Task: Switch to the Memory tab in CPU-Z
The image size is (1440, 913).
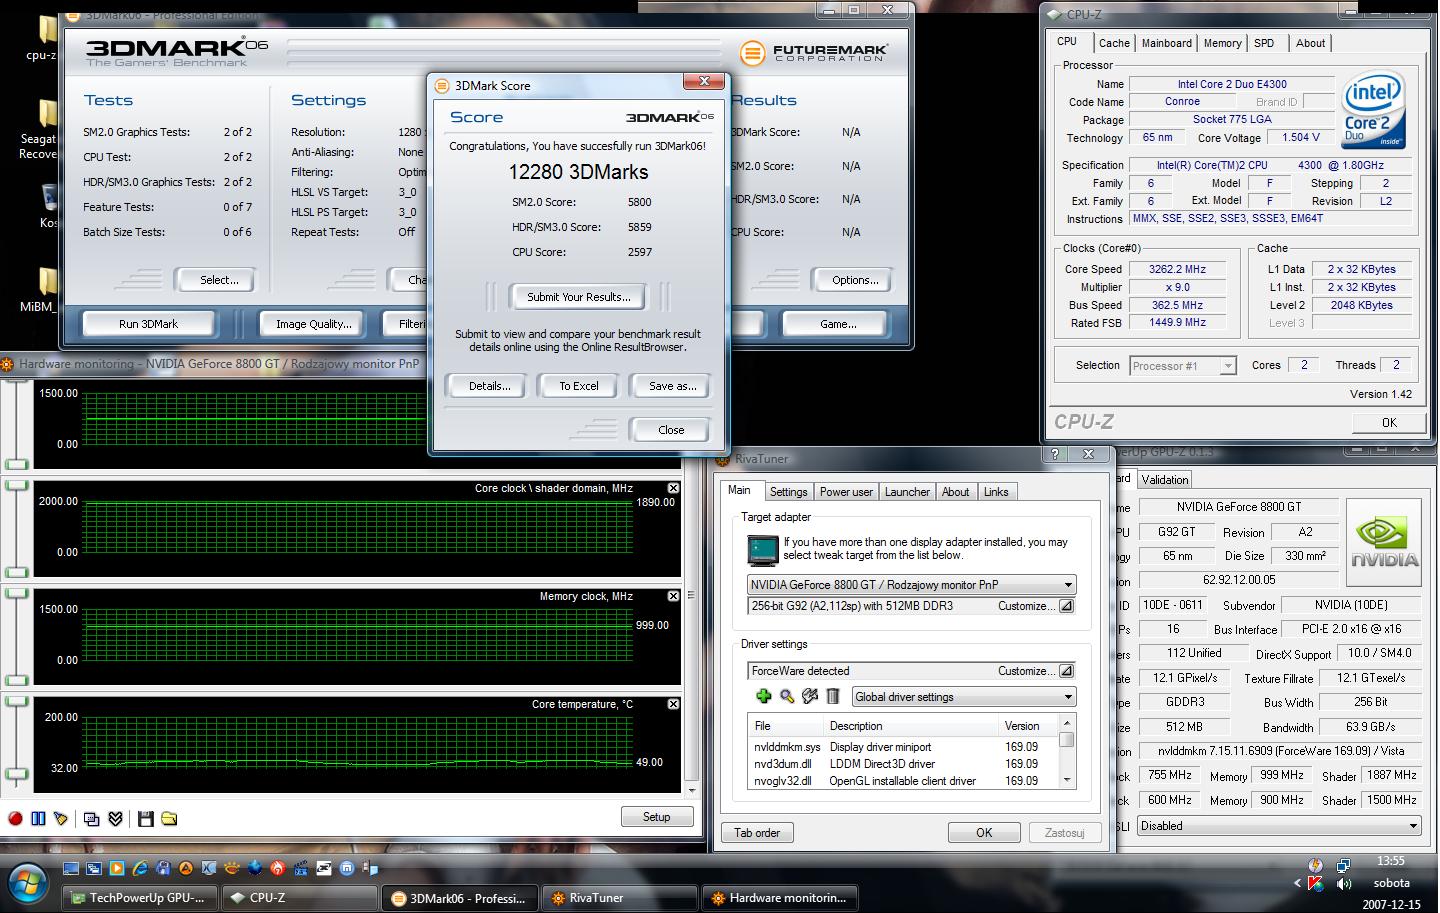Action: point(1222,43)
